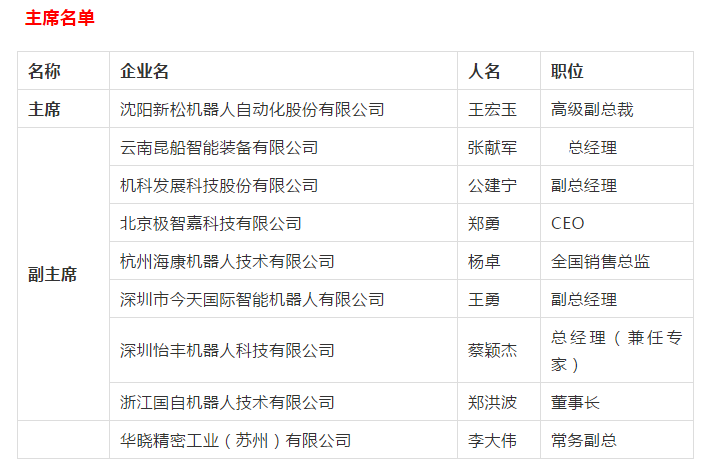The width and height of the screenshot is (713, 473).
Task: Click the name 蔡颖杰
Action: coord(492,350)
